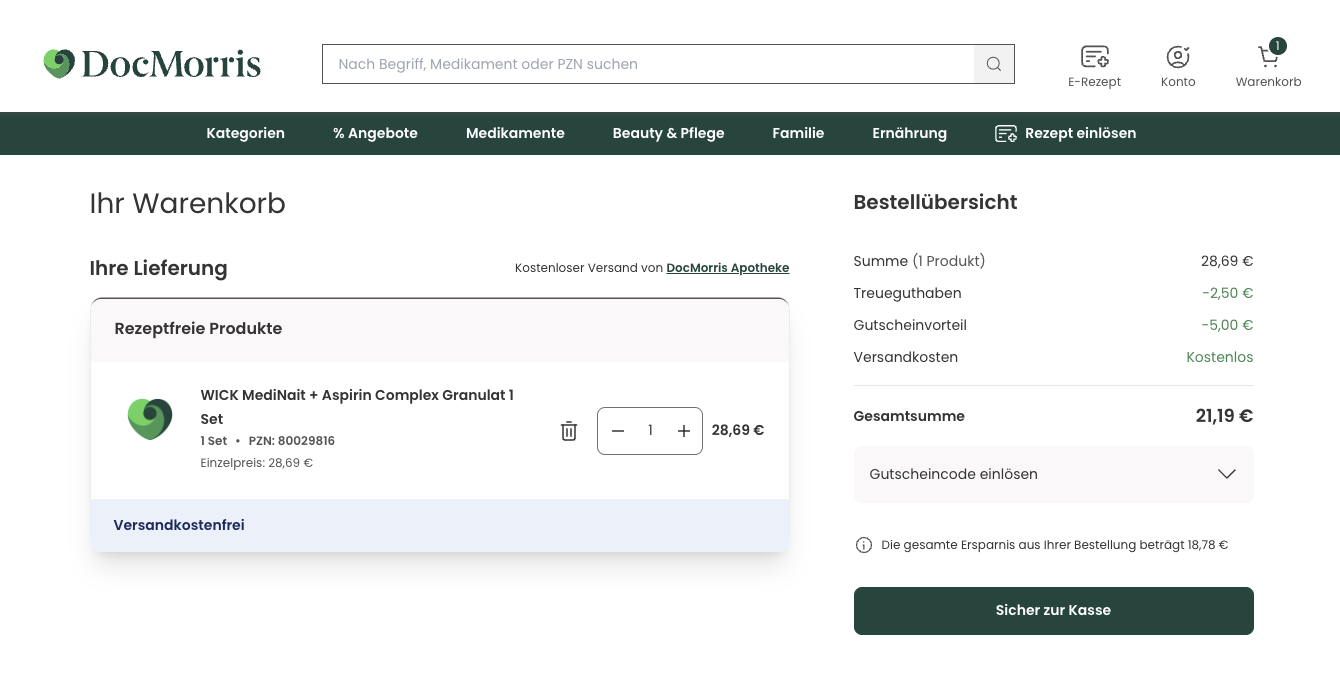Open the Warenkorb cart icon
The height and width of the screenshot is (698, 1340).
coord(1268,58)
